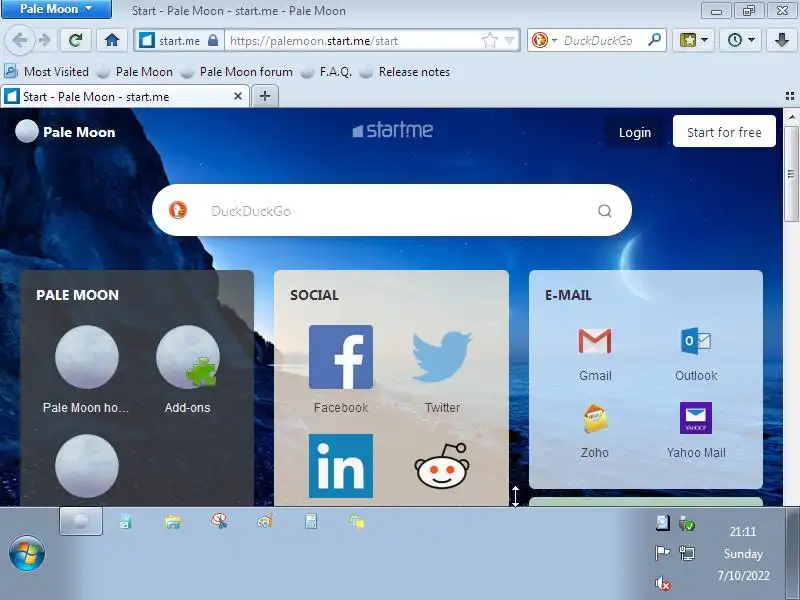Open the Outlook icon
Image resolution: width=800 pixels, height=600 pixels.
[x=696, y=341]
